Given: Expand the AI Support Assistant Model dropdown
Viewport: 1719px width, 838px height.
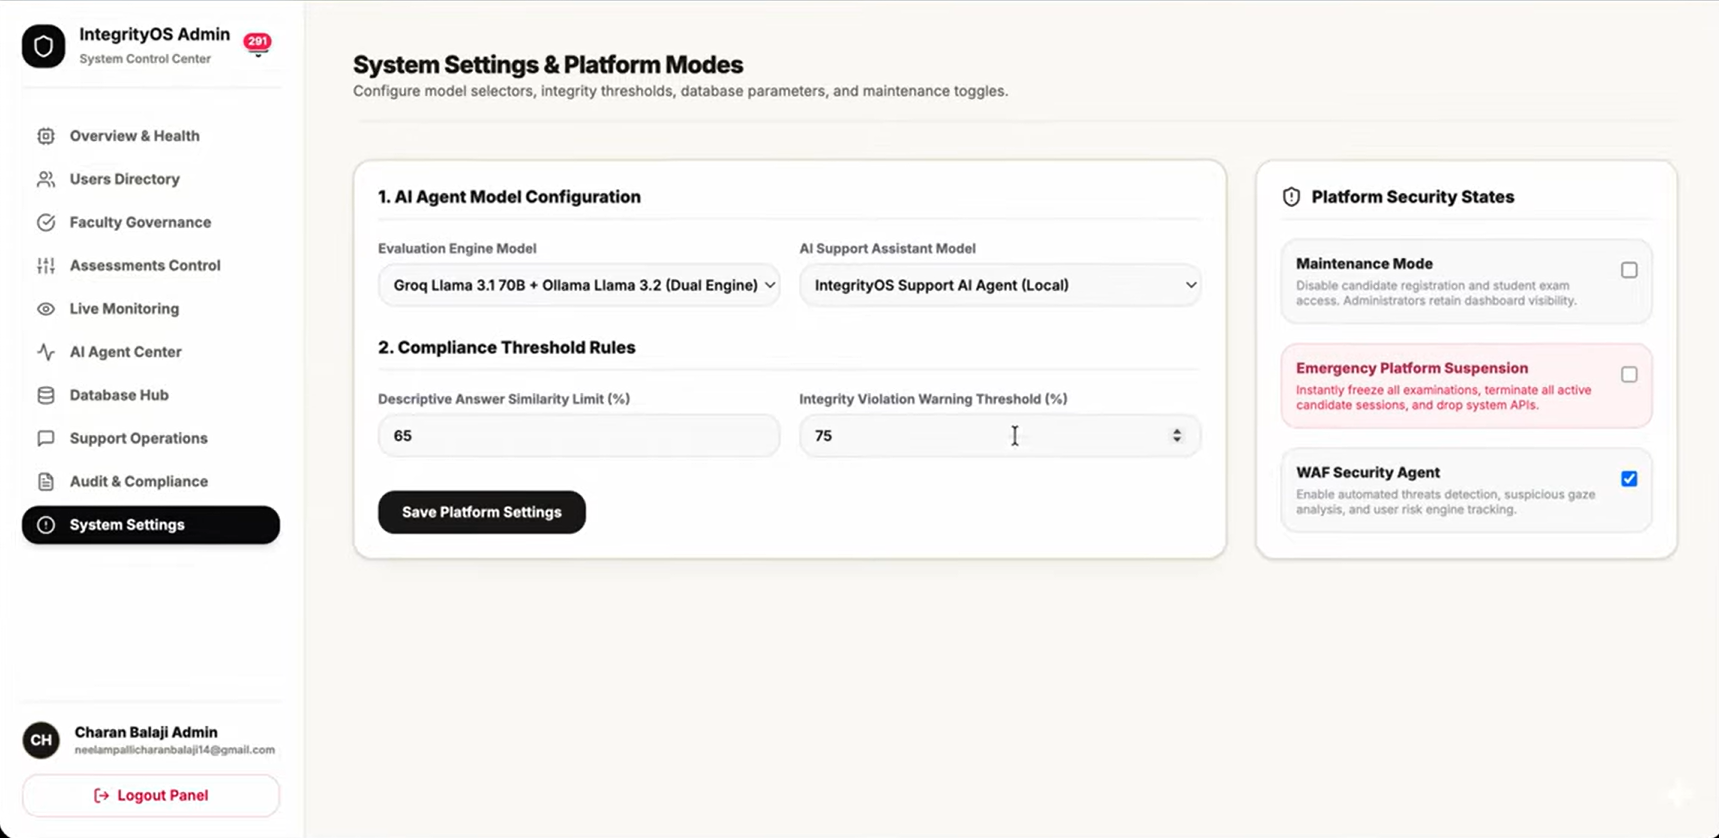Looking at the screenshot, I should pyautogui.click(x=1000, y=285).
